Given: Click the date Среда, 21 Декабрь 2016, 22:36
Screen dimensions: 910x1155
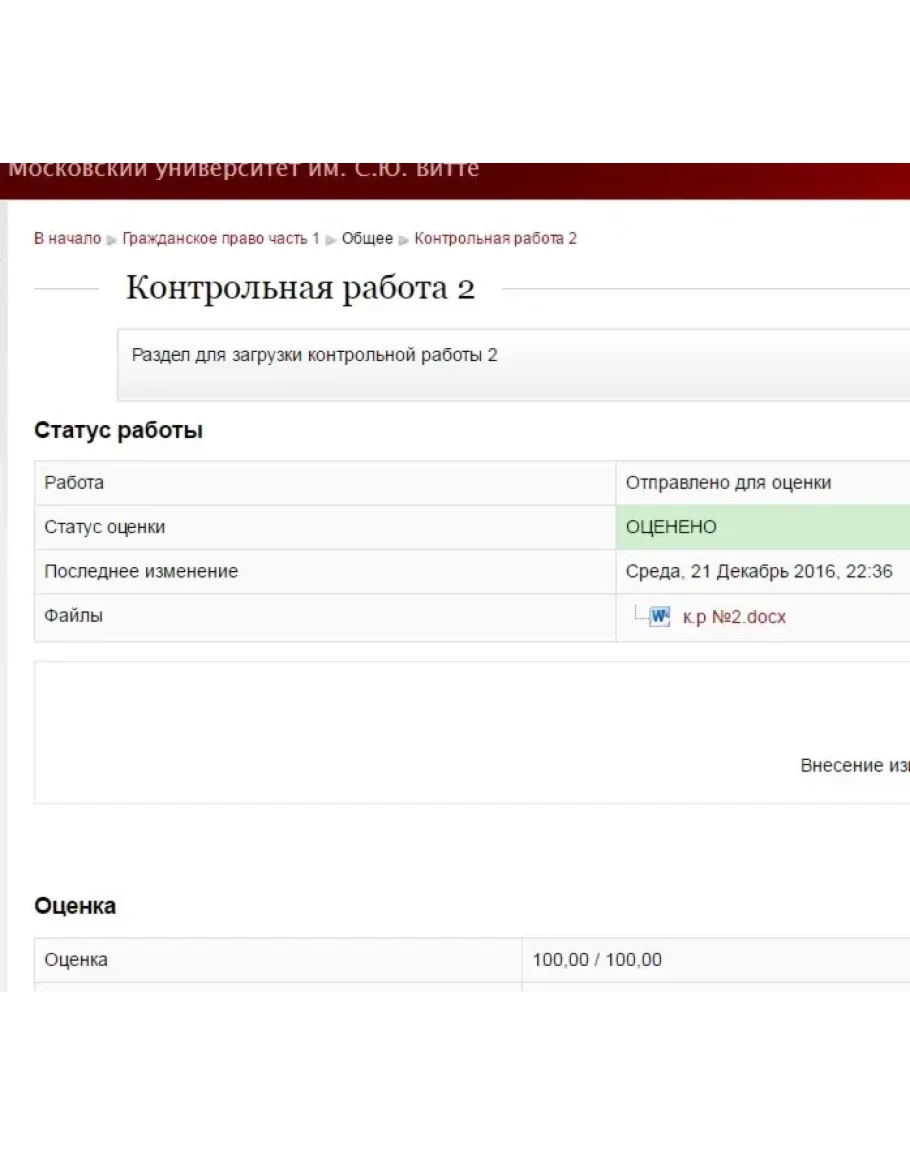Looking at the screenshot, I should [759, 572].
